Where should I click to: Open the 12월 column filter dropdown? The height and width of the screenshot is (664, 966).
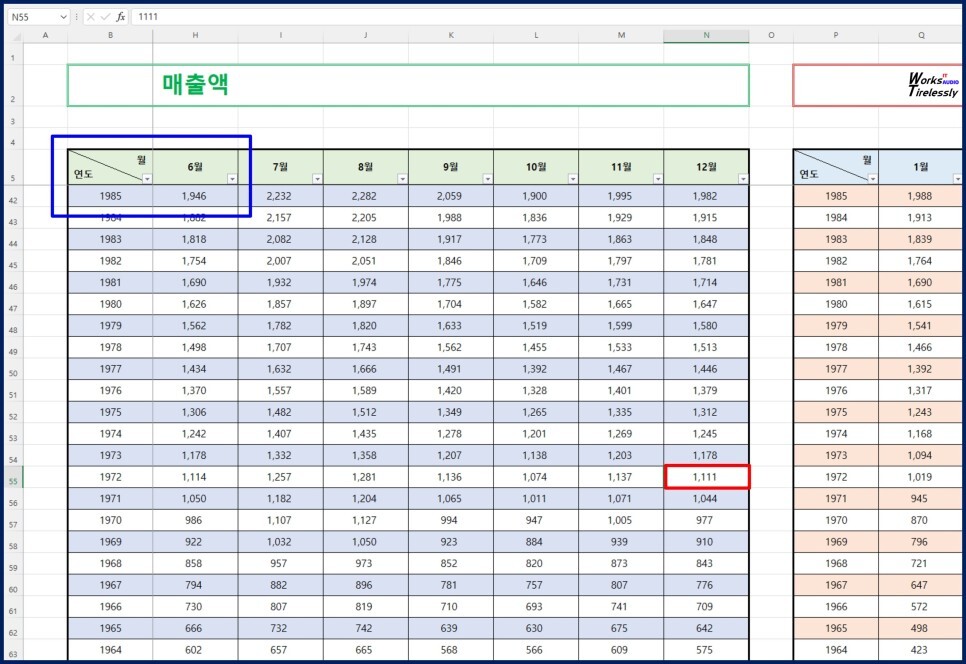[743, 179]
